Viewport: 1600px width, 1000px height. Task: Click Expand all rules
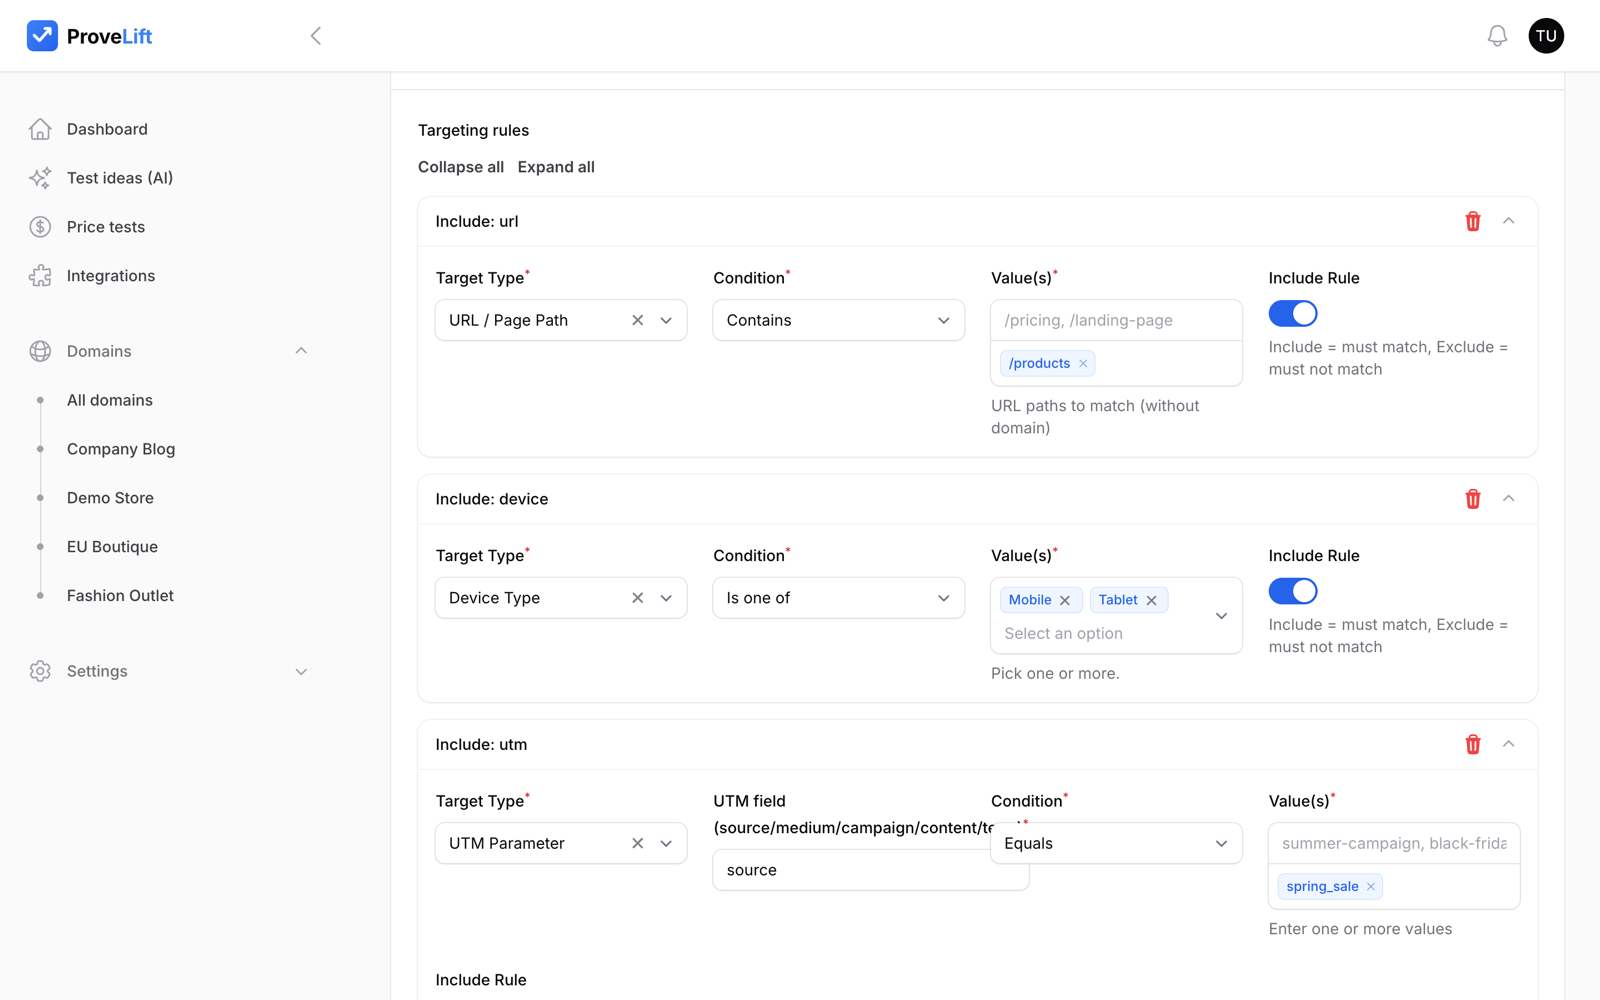point(556,167)
